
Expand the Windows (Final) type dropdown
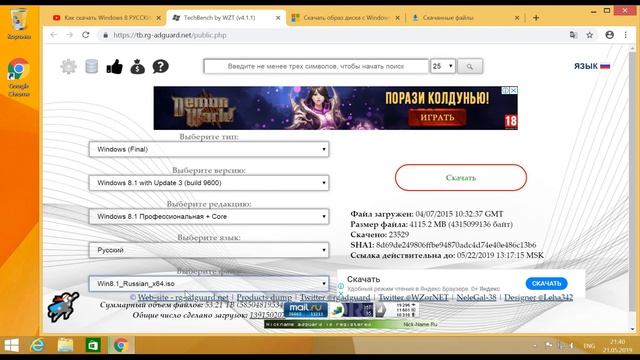[x=209, y=149]
